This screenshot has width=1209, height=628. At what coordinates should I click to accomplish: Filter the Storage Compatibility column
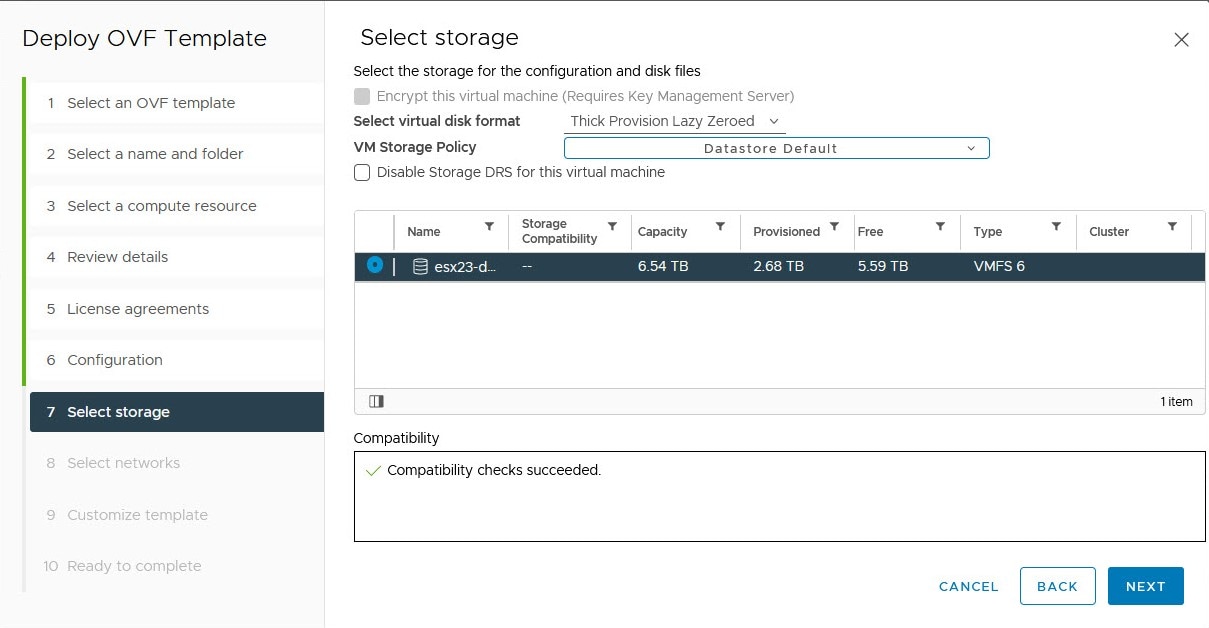point(613,227)
